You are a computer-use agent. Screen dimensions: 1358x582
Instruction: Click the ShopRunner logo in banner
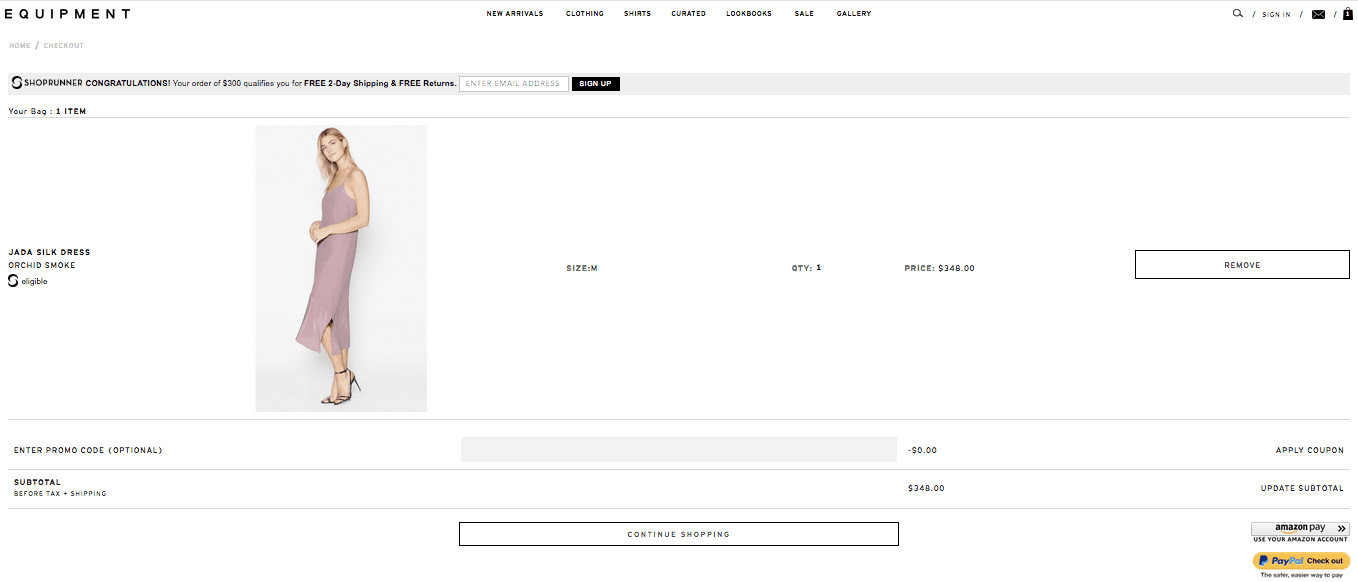[17, 83]
